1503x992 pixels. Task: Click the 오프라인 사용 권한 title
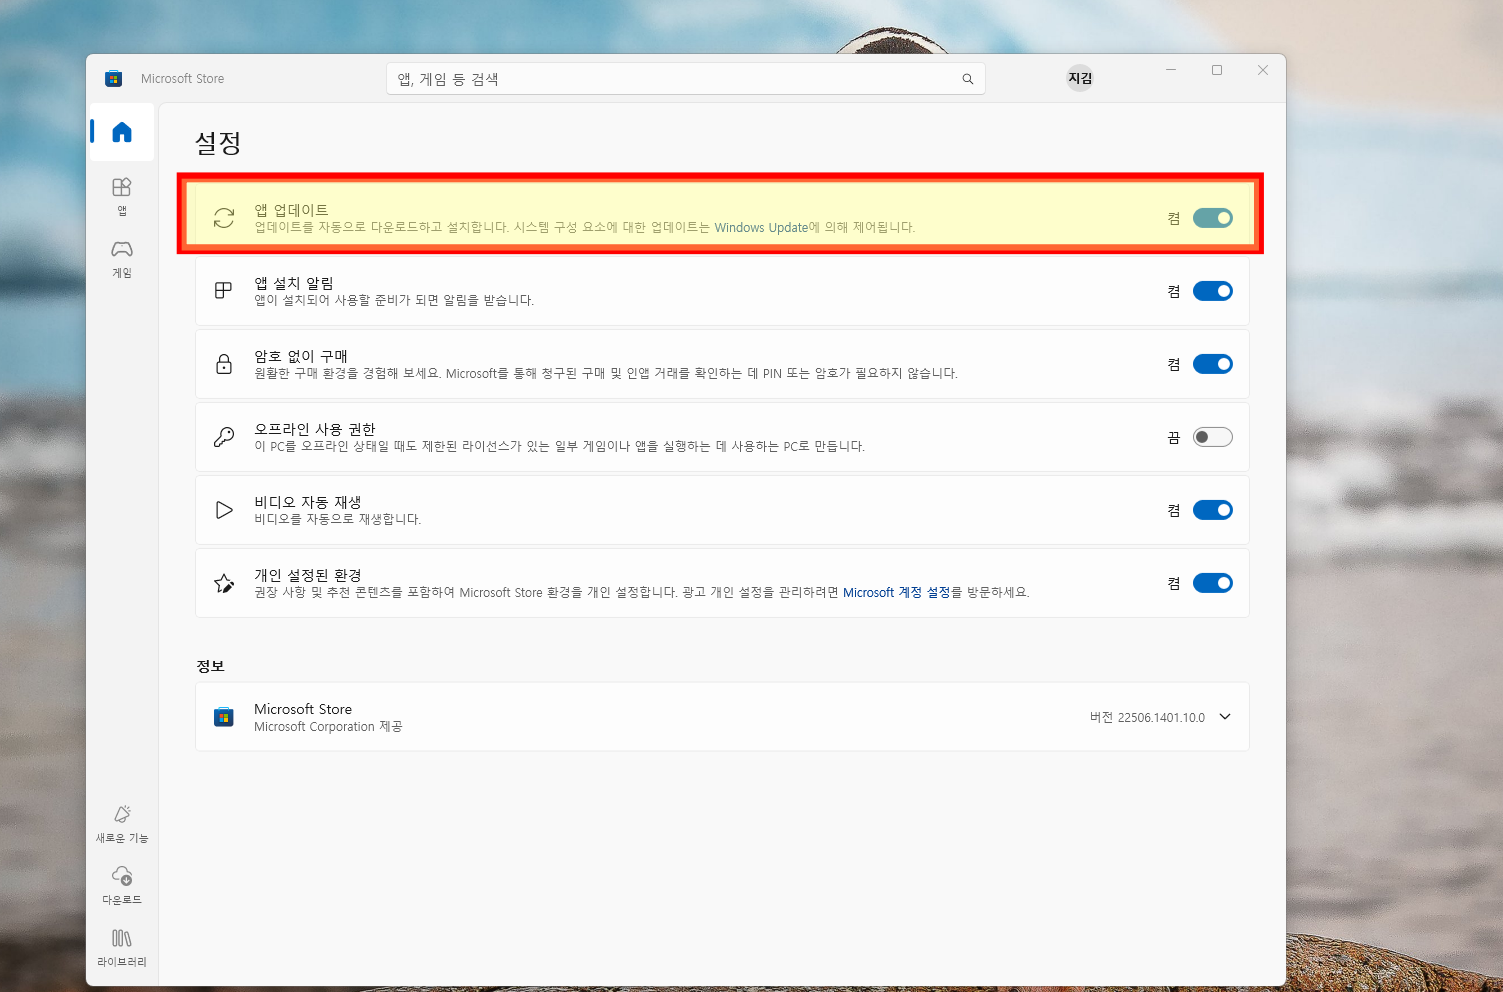315,429
